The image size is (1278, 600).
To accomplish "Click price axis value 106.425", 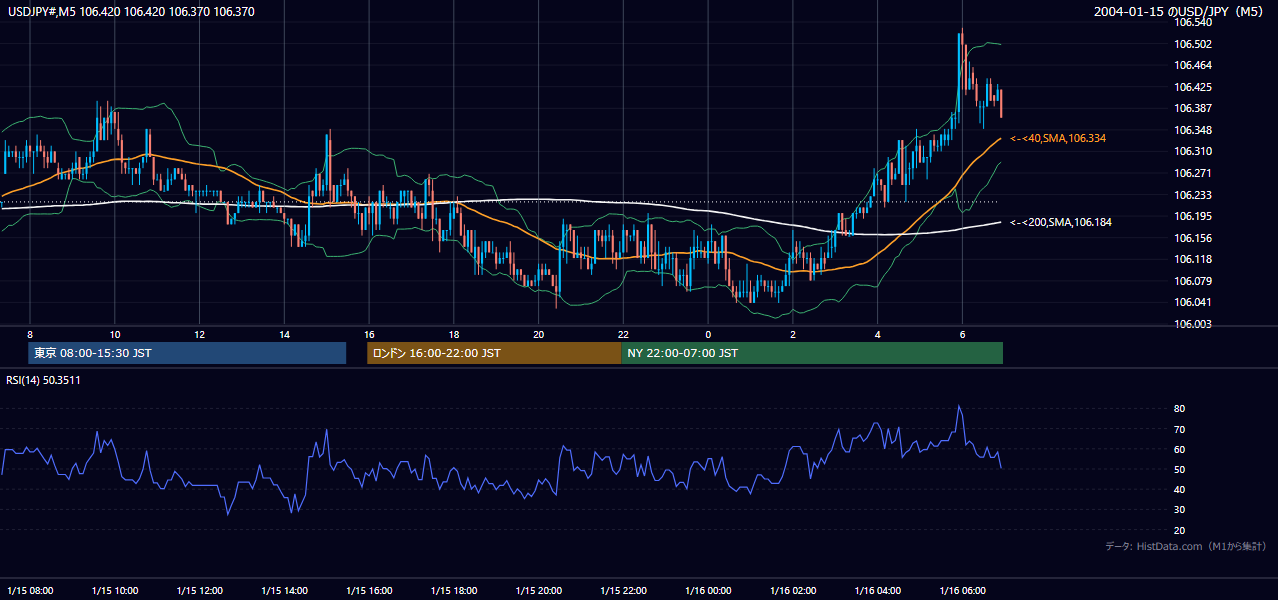I will point(1193,87).
